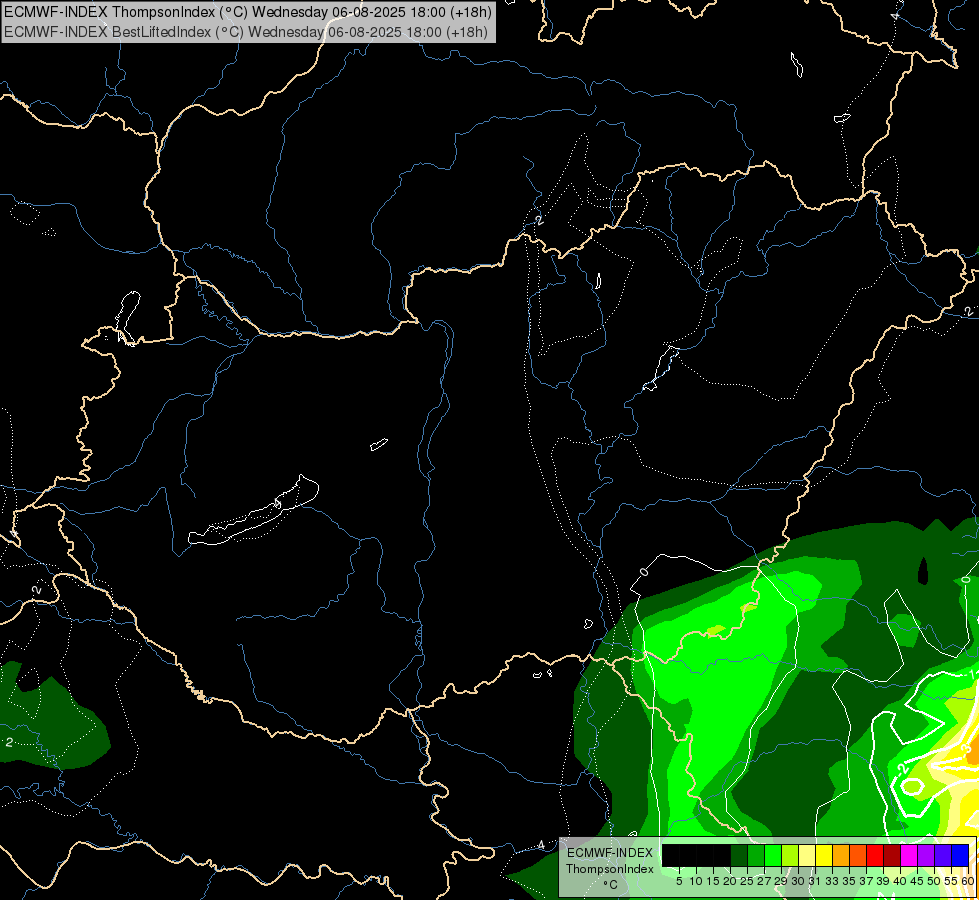Image resolution: width=979 pixels, height=900 pixels.
Task: Click the ThompsonIndex title line at top
Action: tap(248, 12)
